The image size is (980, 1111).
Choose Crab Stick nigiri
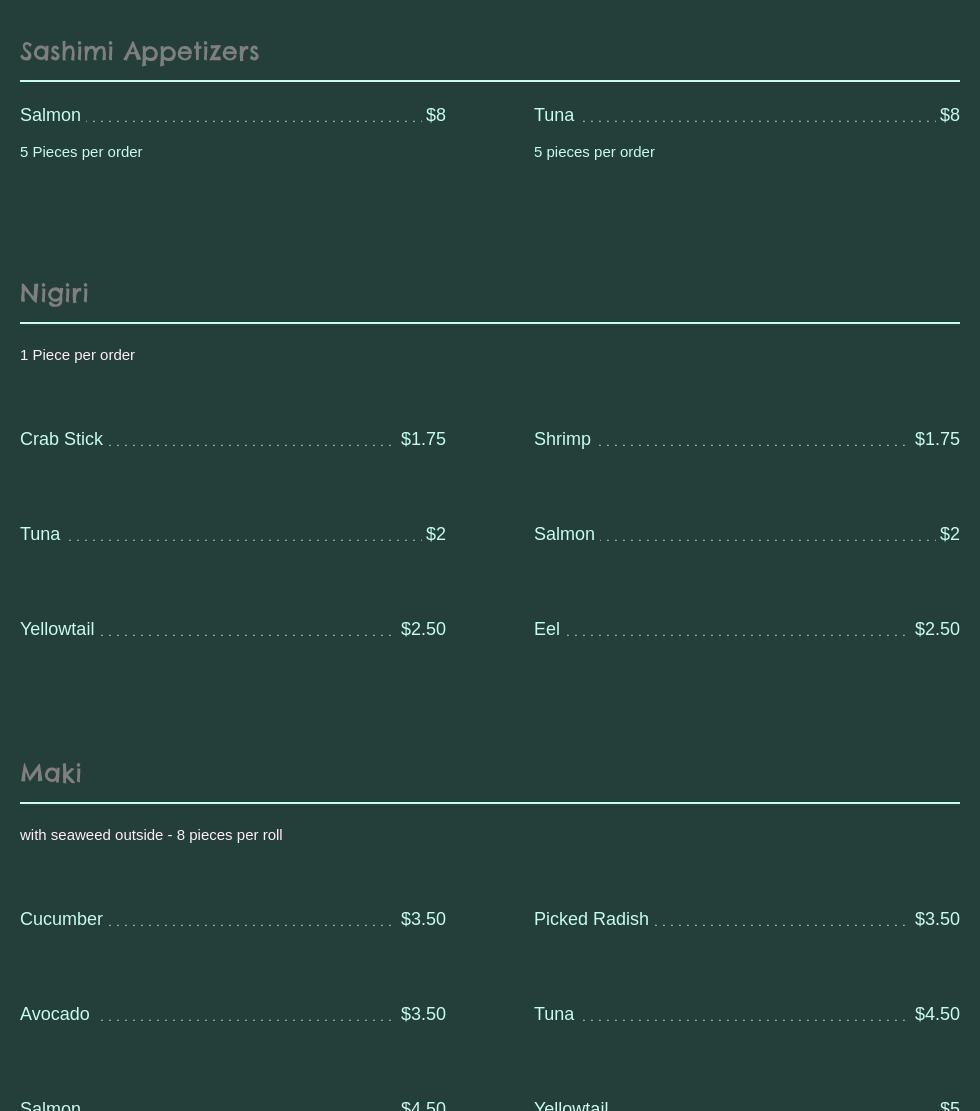point(62,439)
